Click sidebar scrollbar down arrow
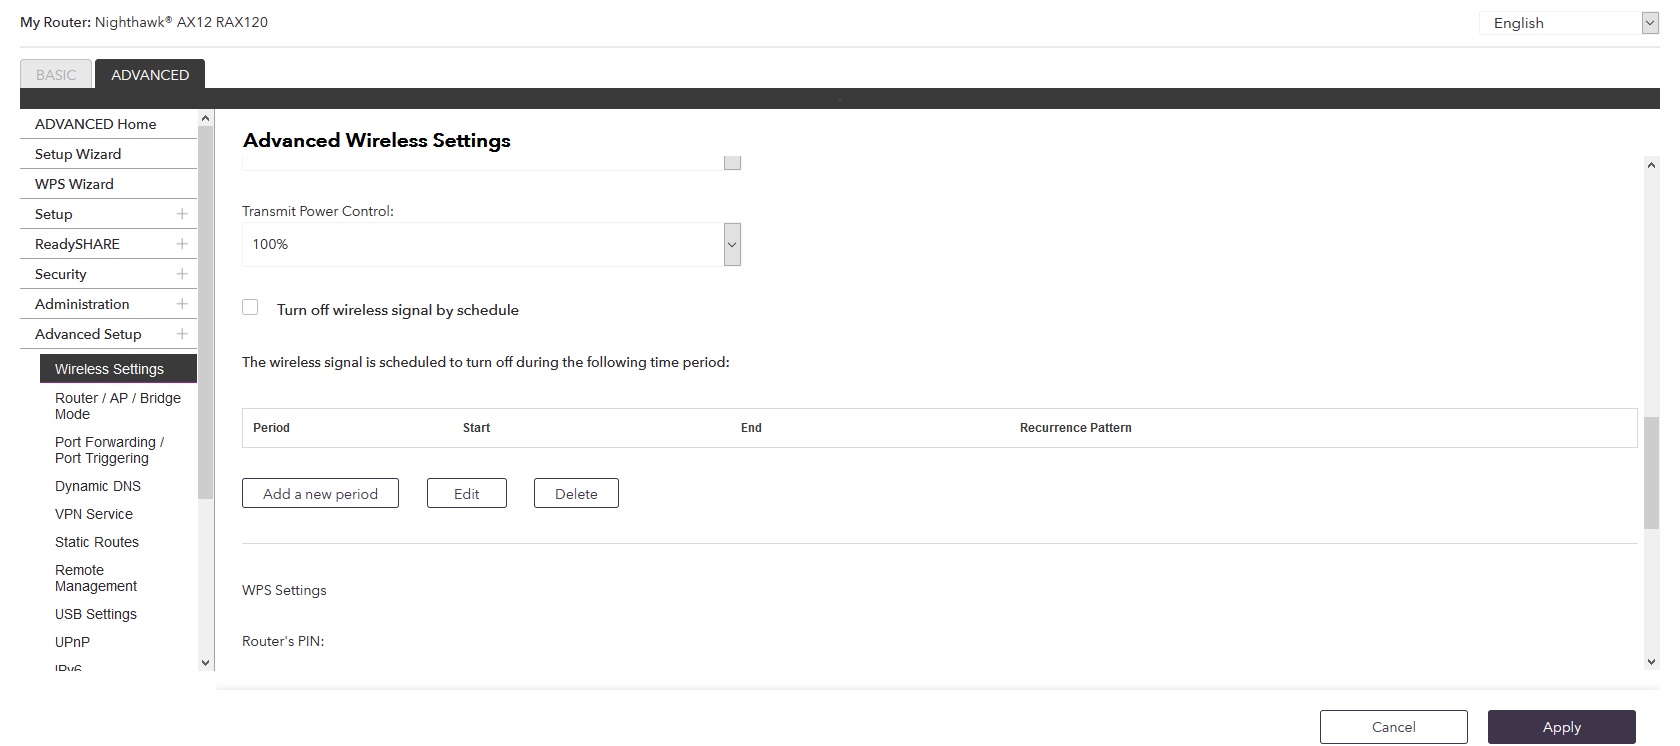Image resolution: width=1680 pixels, height=746 pixels. [x=206, y=662]
